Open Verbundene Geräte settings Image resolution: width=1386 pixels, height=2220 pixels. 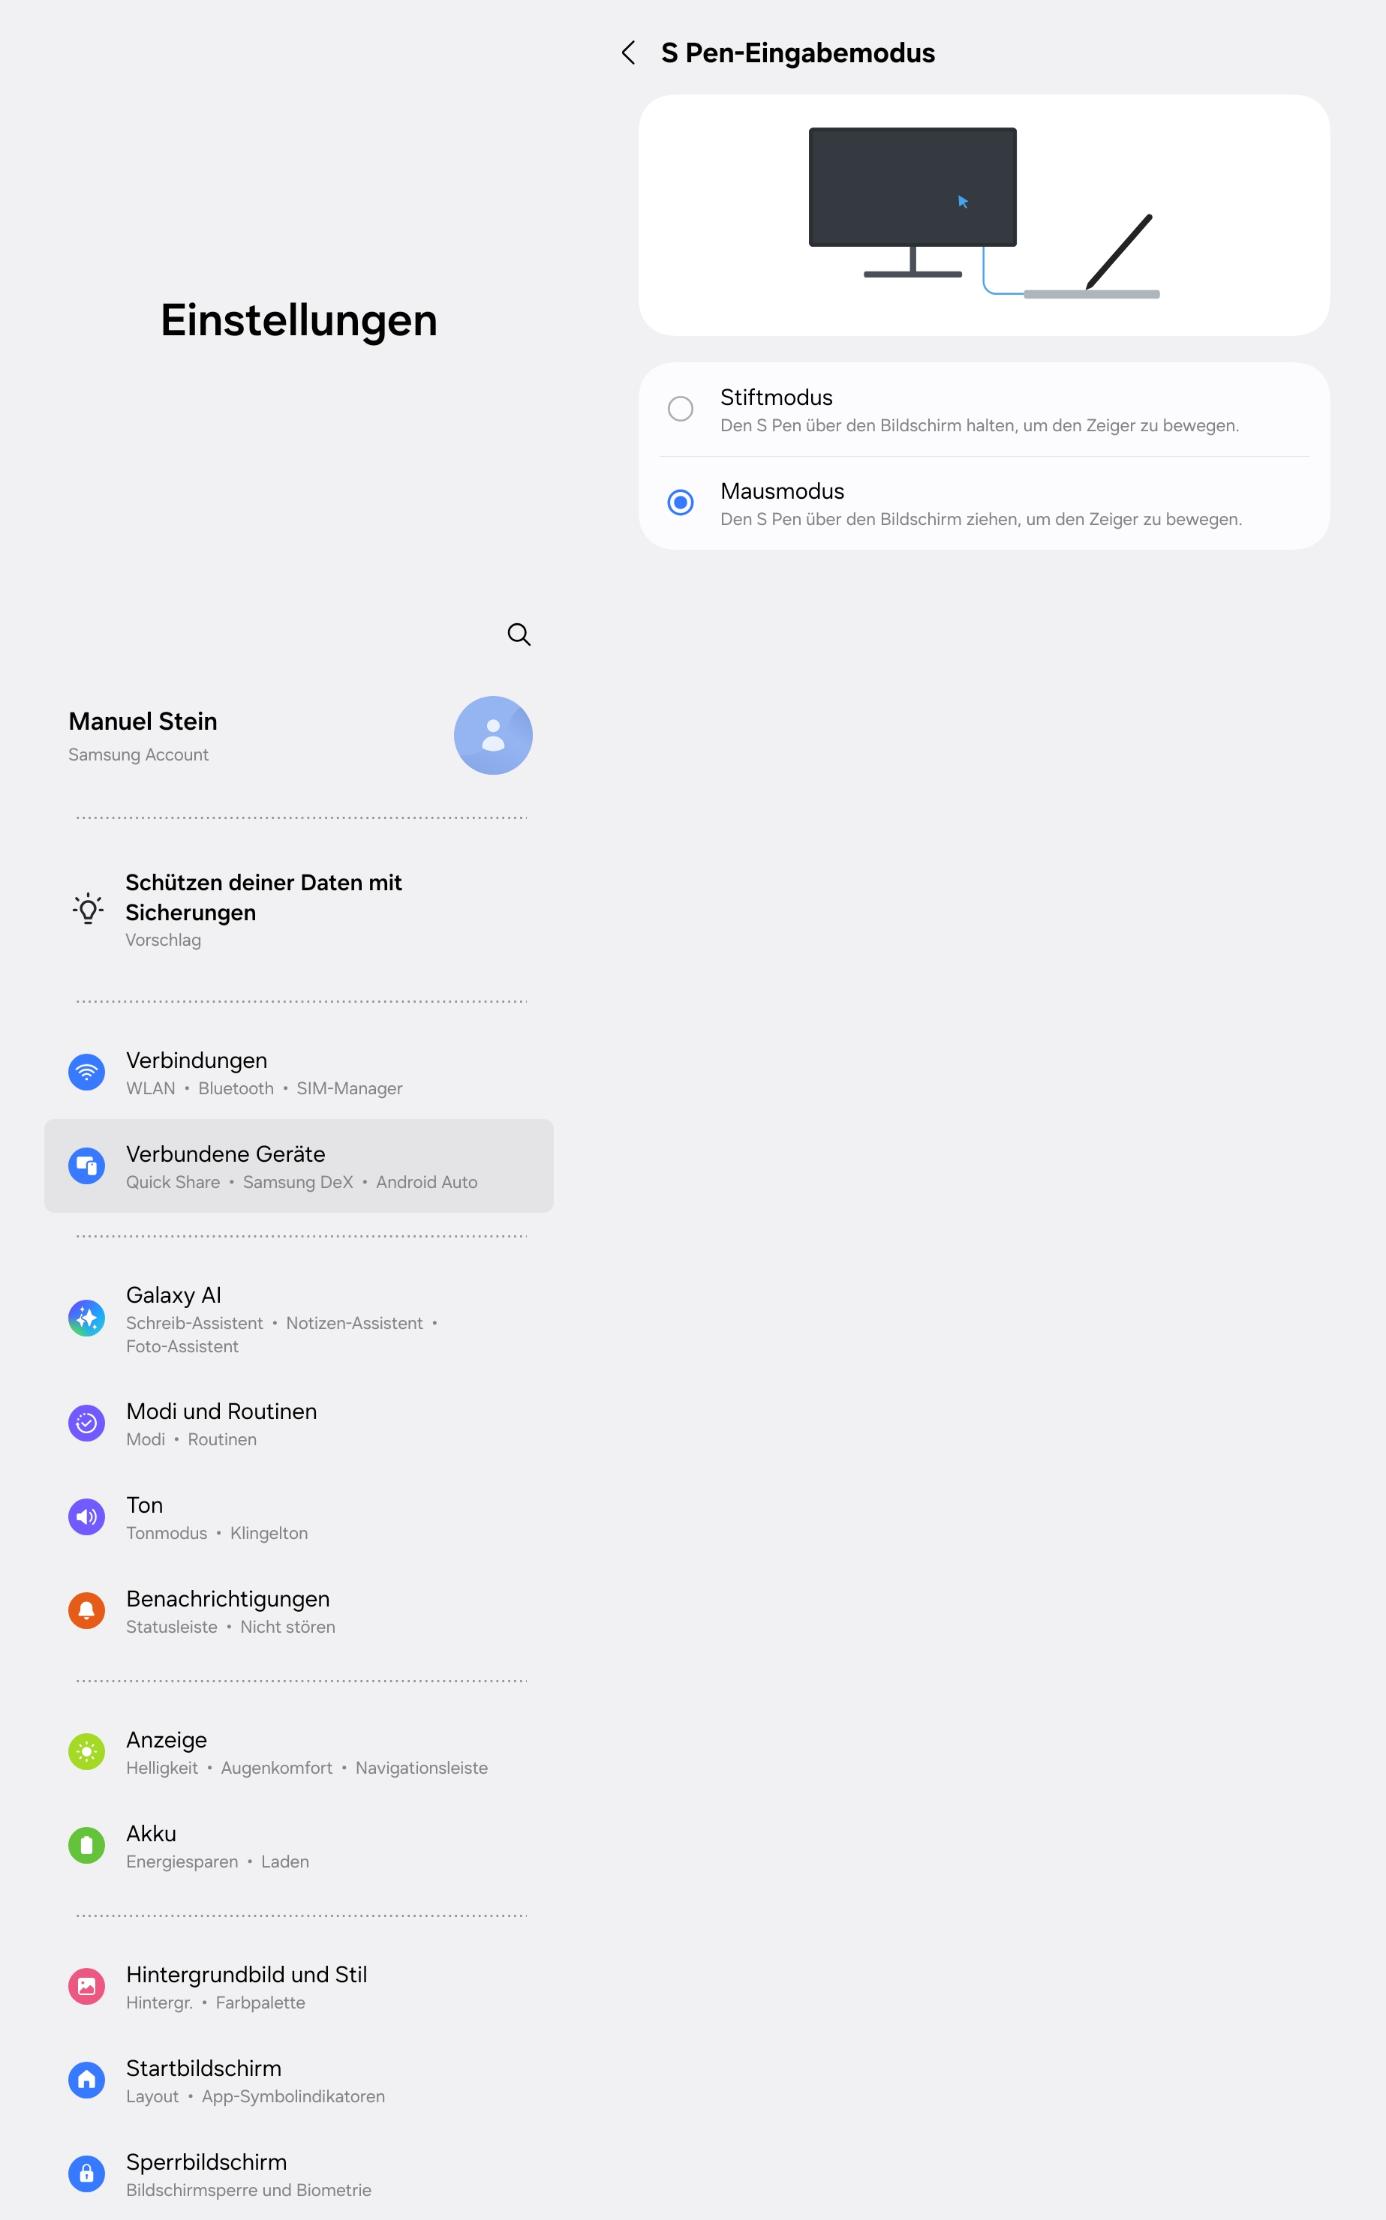point(299,1166)
